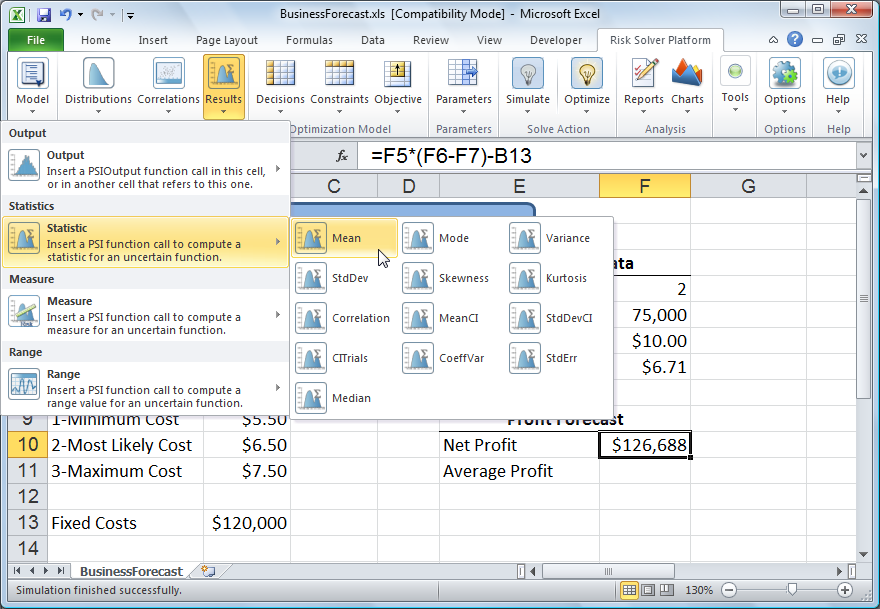Open the File backstage menu
880x609 pixels.
(x=36, y=40)
